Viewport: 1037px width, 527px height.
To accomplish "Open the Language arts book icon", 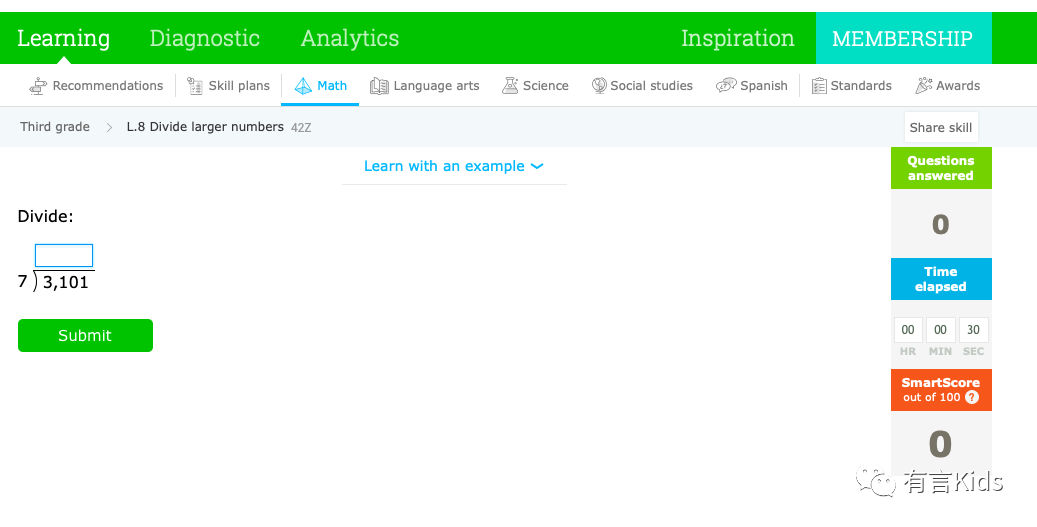I will click(x=379, y=86).
